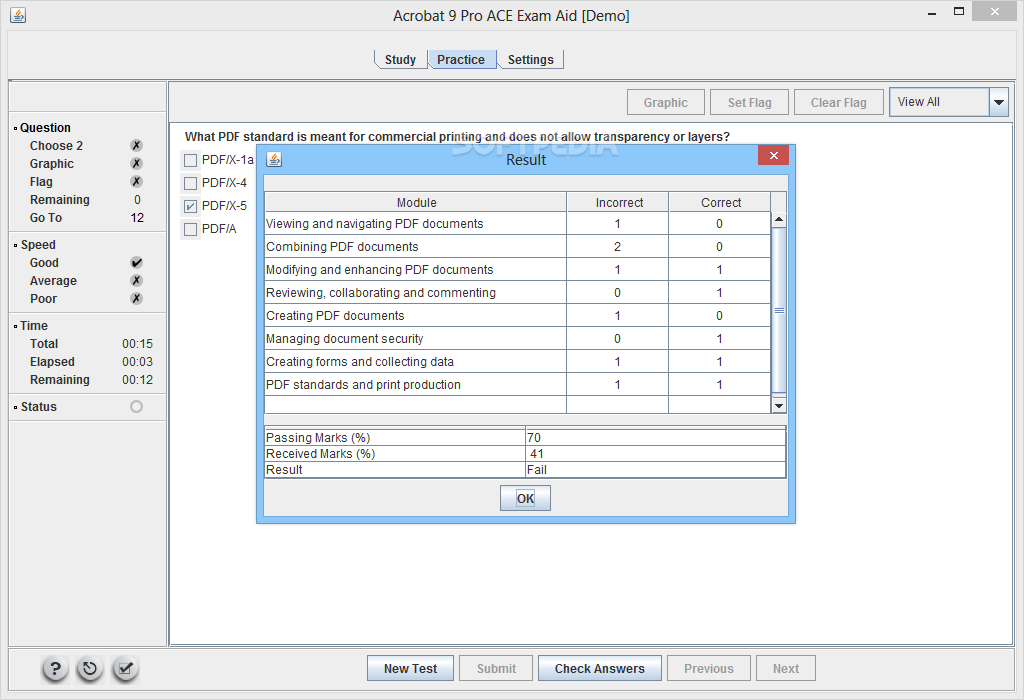This screenshot has width=1024, height=700.
Task: Click the Poor speed indicator icon
Action: [136, 298]
